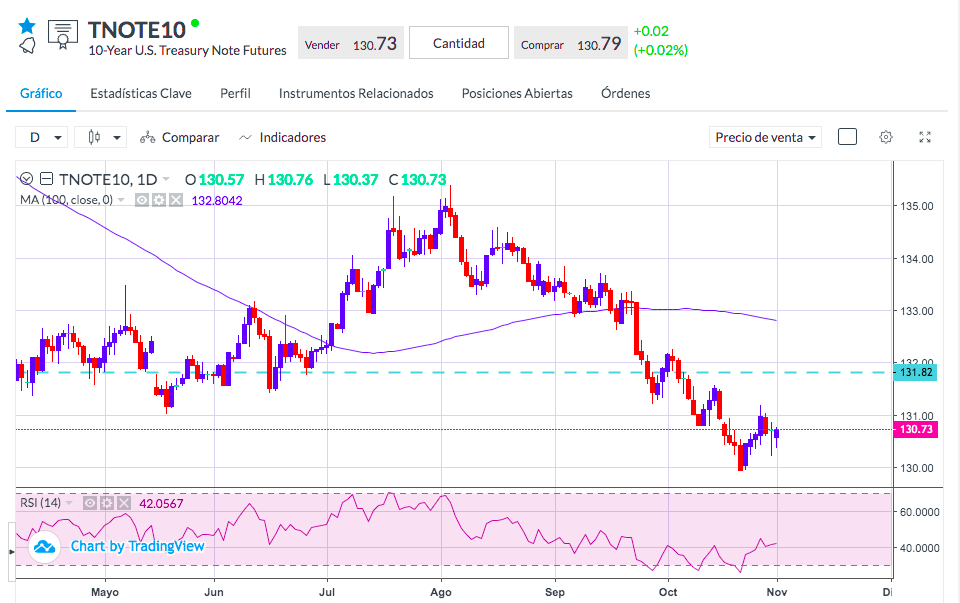This screenshot has height=603, width=960.
Task: Click the small arrow expander at left edge
Action: (11, 552)
